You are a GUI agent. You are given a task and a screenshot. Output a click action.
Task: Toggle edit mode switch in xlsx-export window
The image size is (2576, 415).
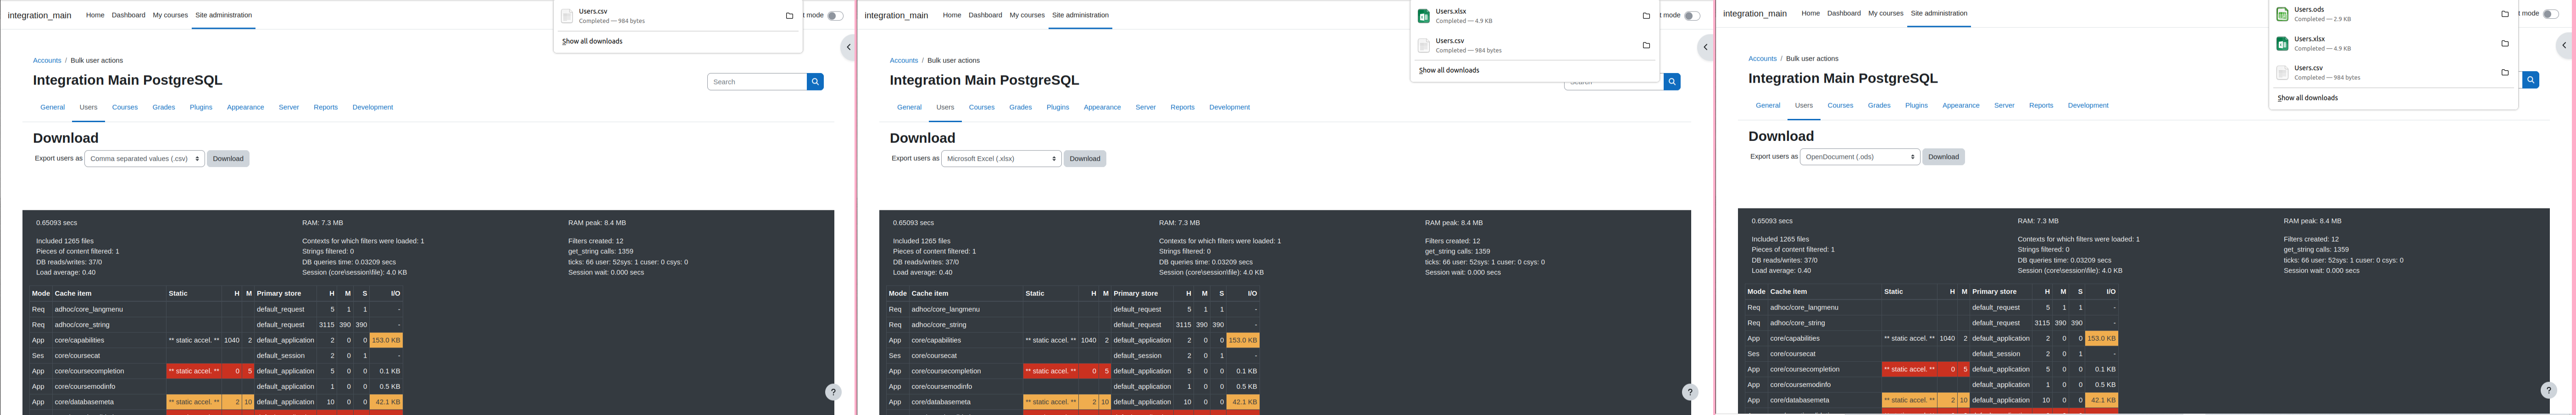(x=1692, y=16)
